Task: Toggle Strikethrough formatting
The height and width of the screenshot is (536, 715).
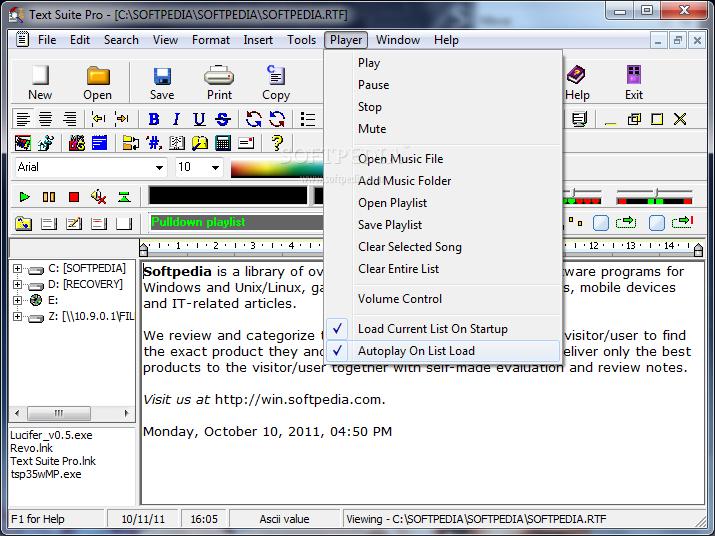Action: pos(223,119)
